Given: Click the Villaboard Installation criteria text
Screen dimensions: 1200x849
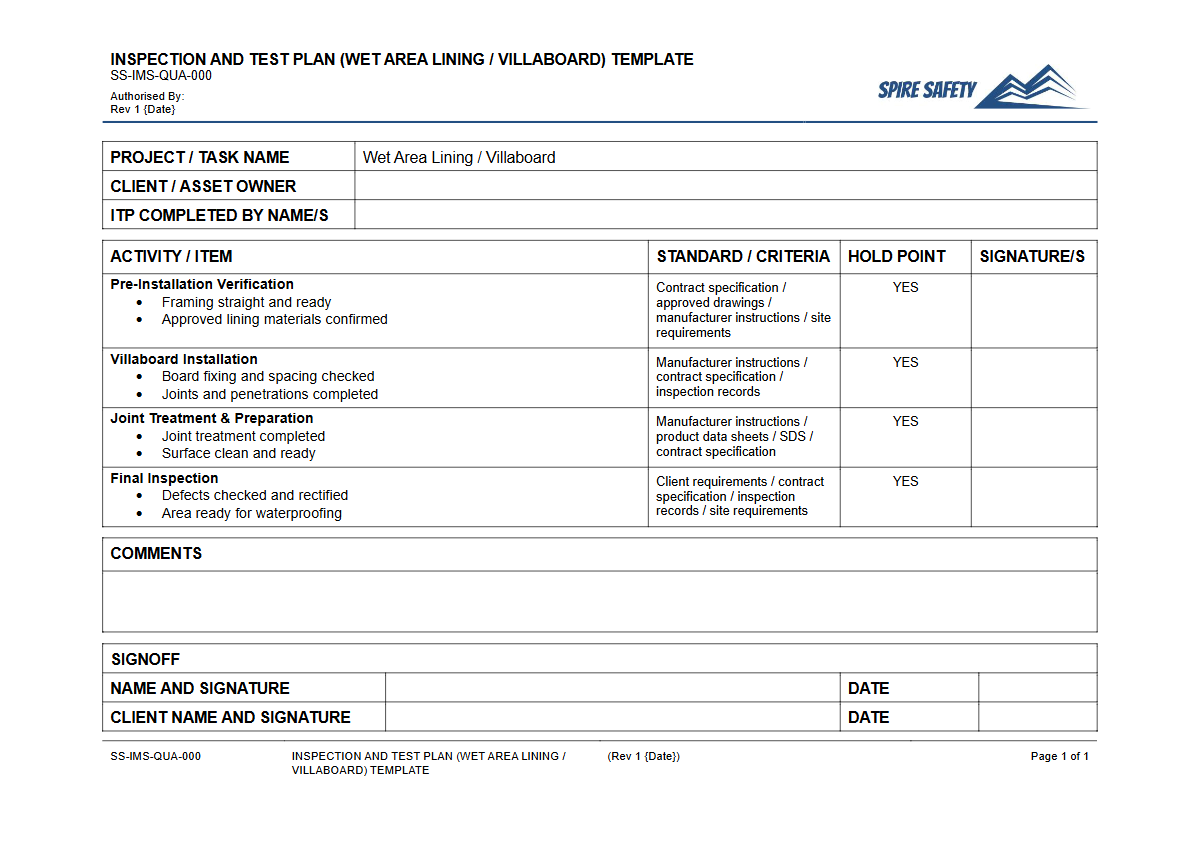Looking at the screenshot, I should pyautogui.click(x=732, y=377).
